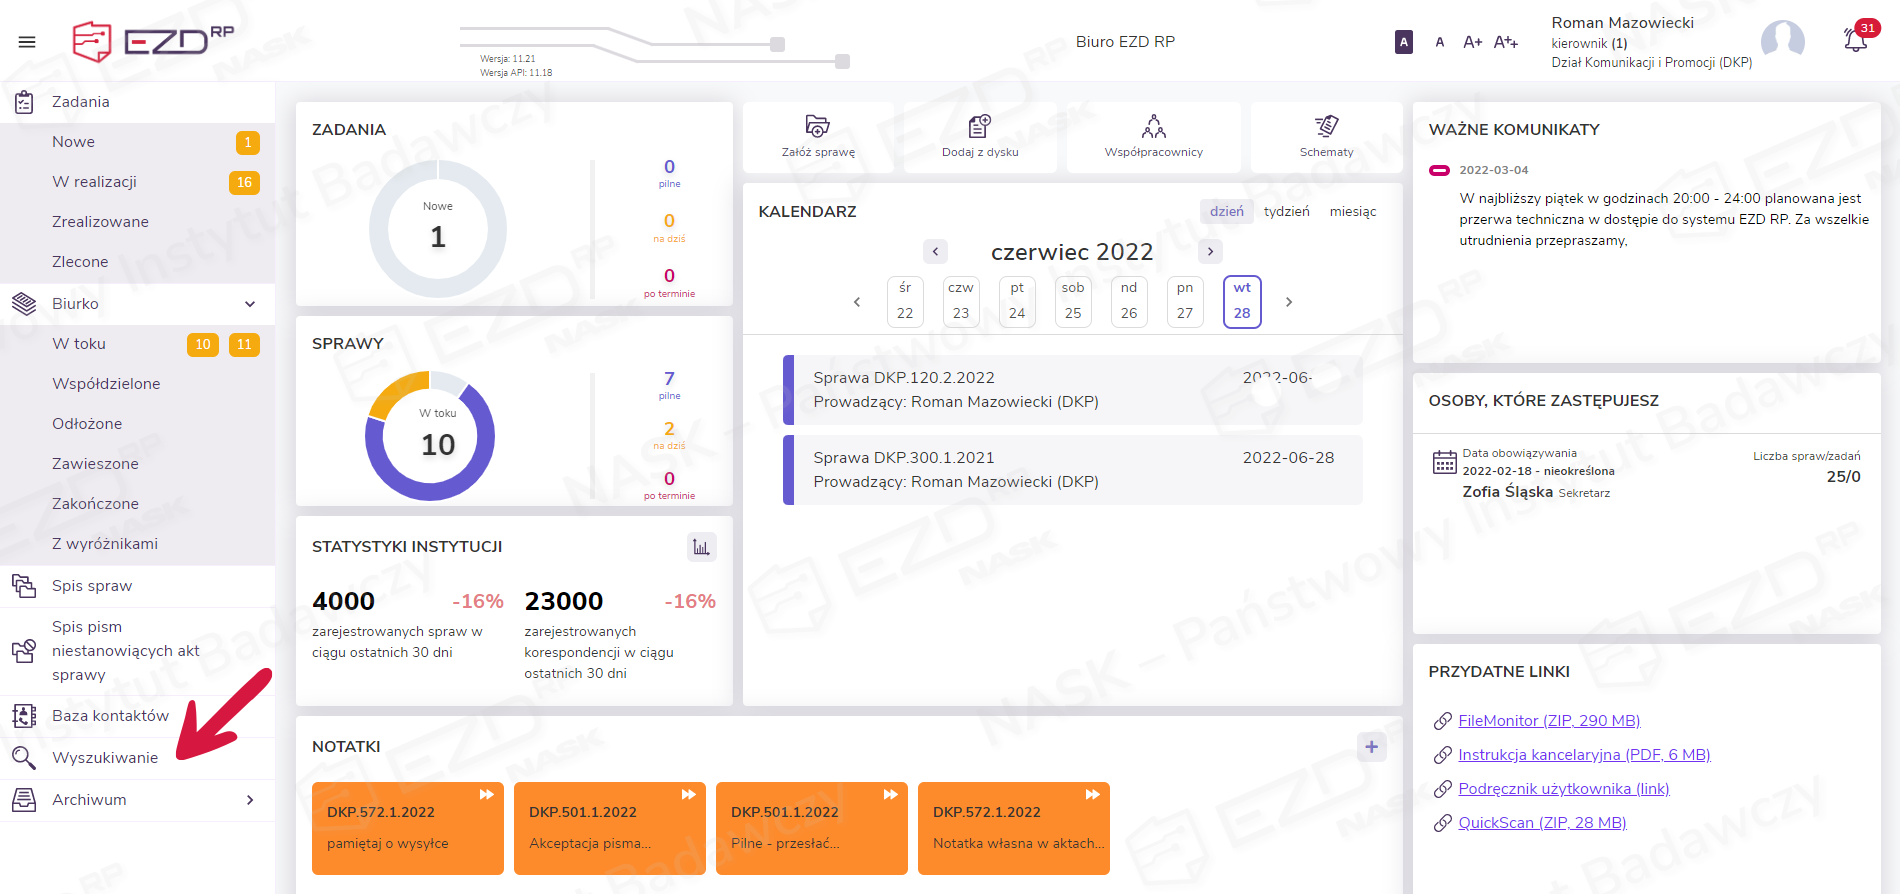Enable high-contrast A mode

[1404, 42]
